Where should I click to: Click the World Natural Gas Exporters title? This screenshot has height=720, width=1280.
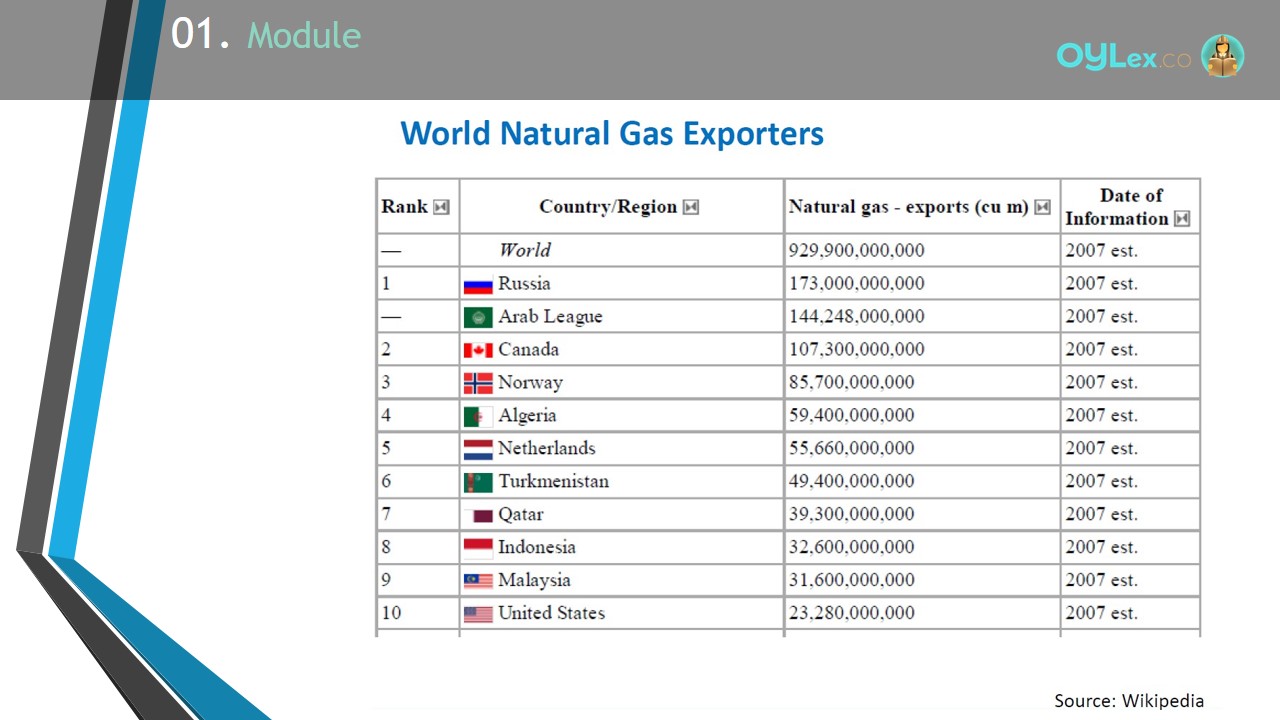point(612,133)
